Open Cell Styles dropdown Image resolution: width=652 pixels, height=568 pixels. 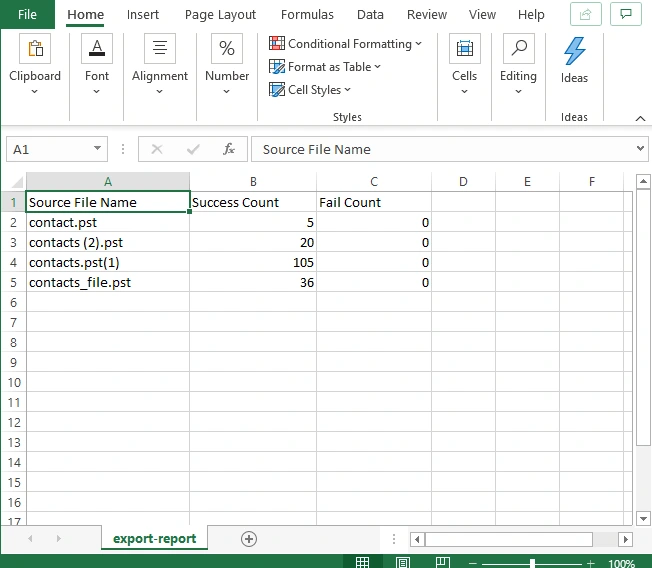[310, 90]
